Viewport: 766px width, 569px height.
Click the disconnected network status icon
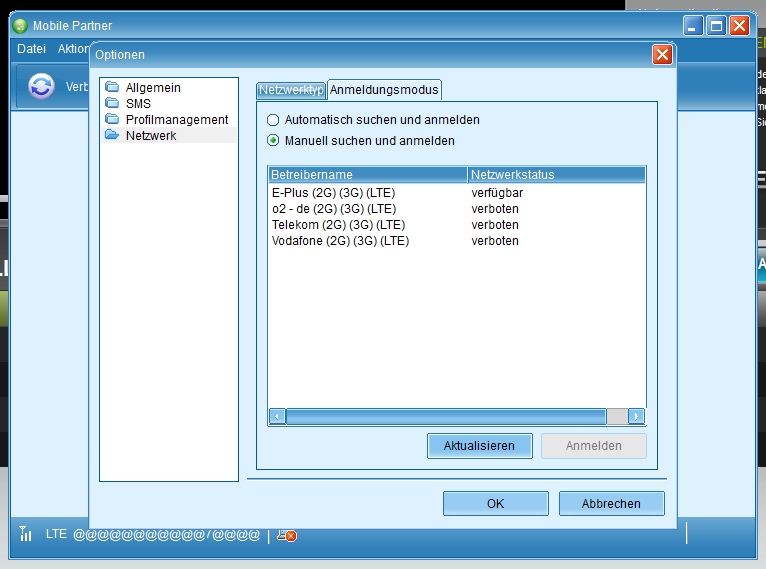(x=287, y=535)
